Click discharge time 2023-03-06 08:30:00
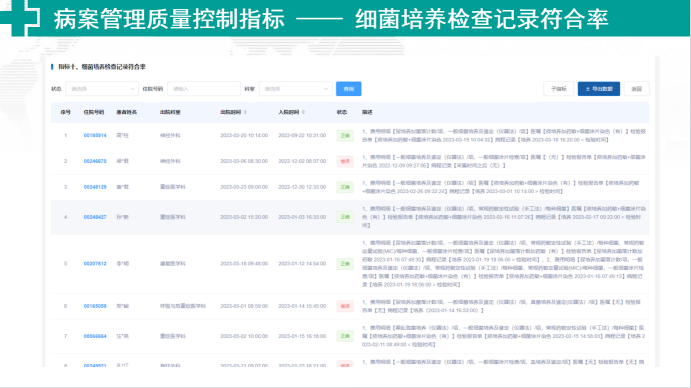The height and width of the screenshot is (388, 691). pos(244,161)
